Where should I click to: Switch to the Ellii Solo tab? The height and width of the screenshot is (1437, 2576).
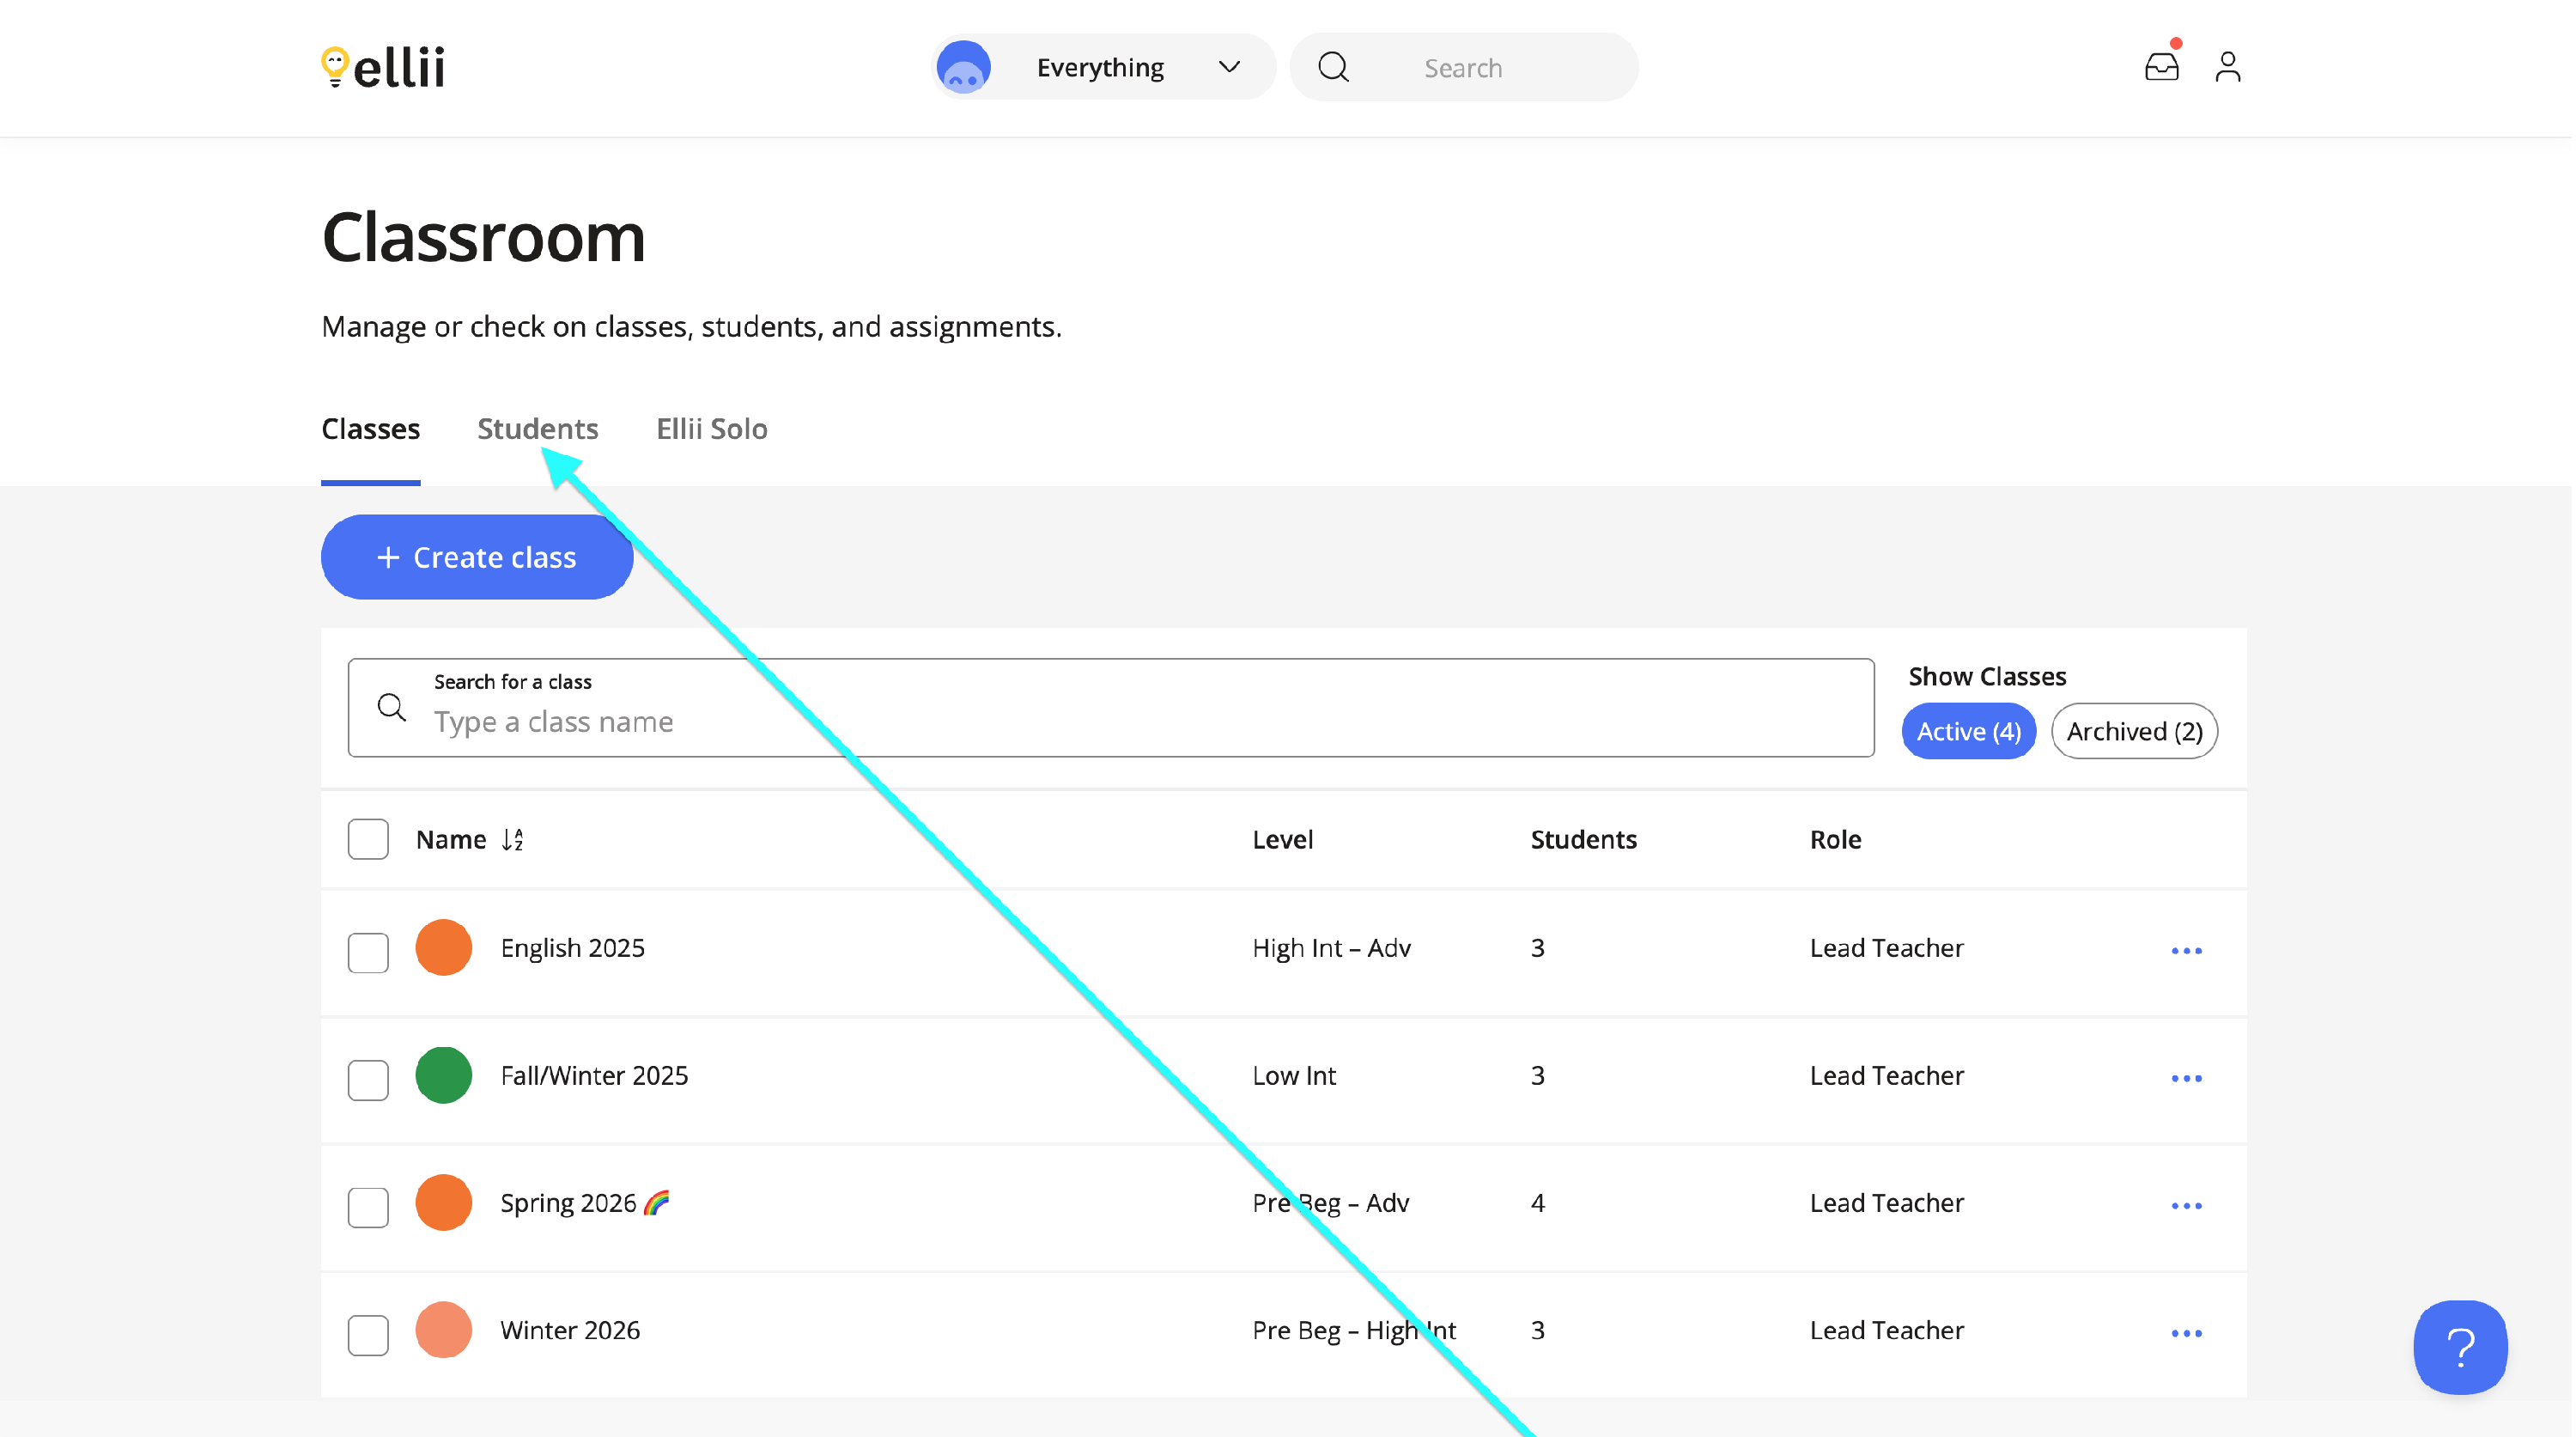tap(711, 429)
